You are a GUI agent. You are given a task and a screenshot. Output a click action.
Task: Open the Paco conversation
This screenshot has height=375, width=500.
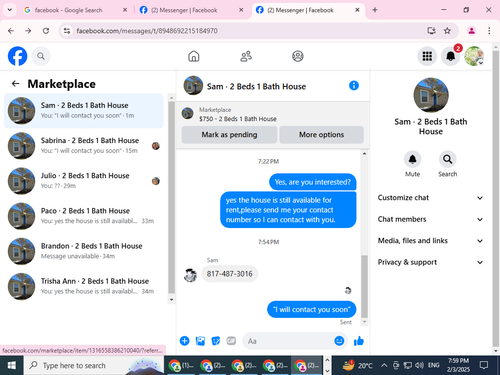pyautogui.click(x=84, y=216)
